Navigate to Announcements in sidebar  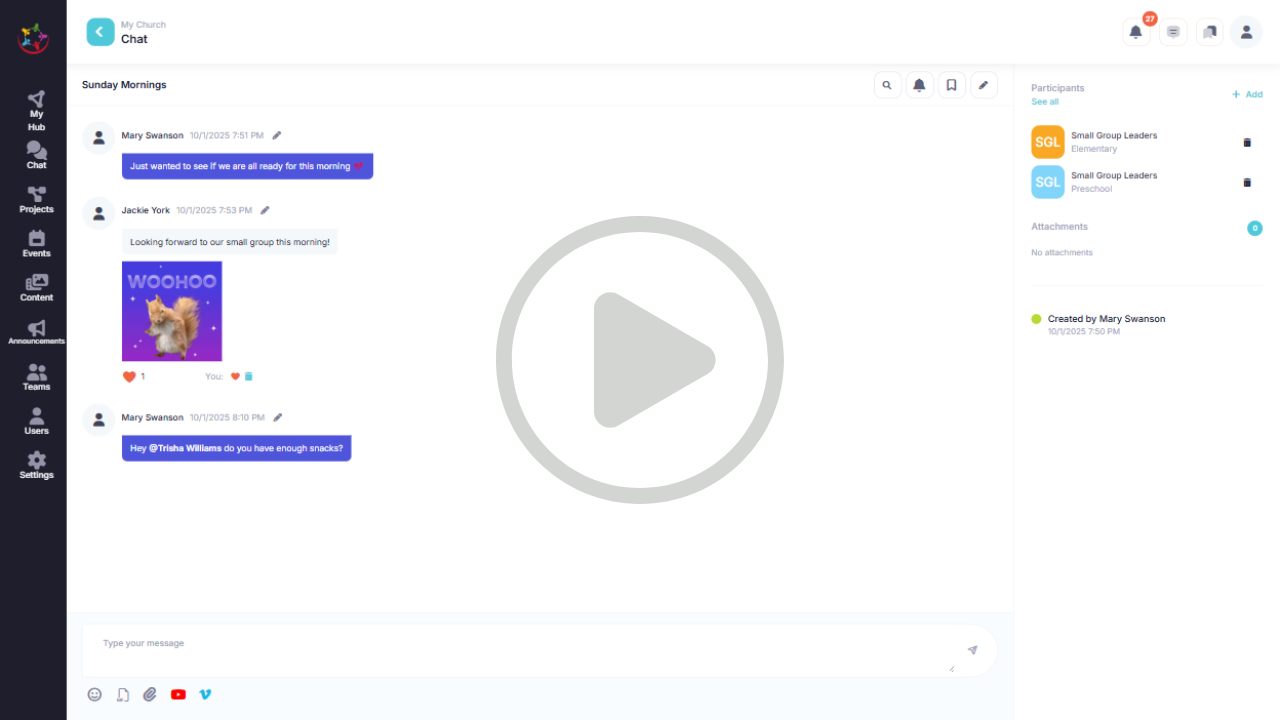click(x=37, y=332)
